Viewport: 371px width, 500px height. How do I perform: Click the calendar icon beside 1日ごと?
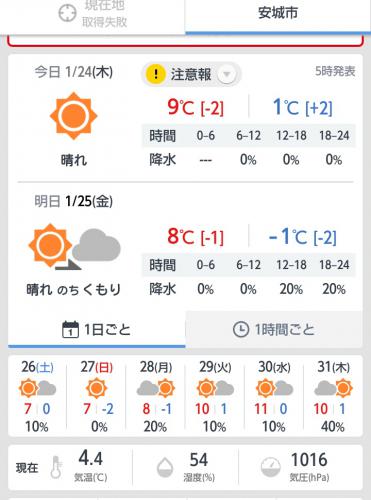(70, 329)
